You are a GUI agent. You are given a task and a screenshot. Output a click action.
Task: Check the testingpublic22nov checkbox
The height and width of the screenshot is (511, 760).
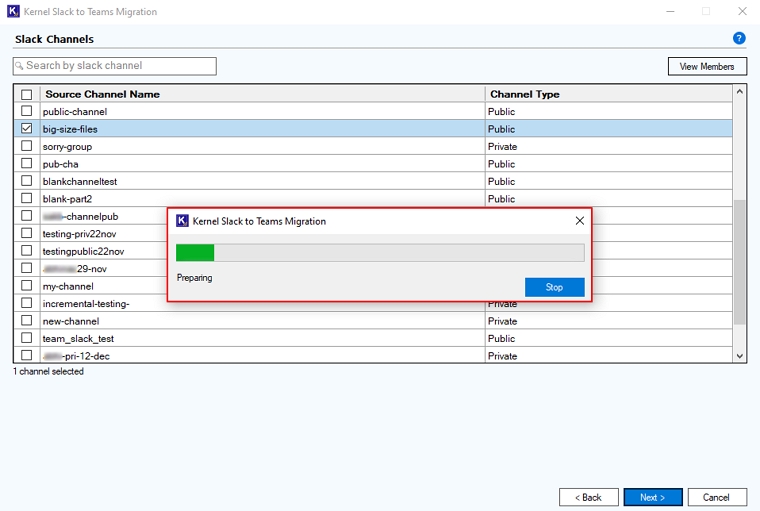pos(27,251)
